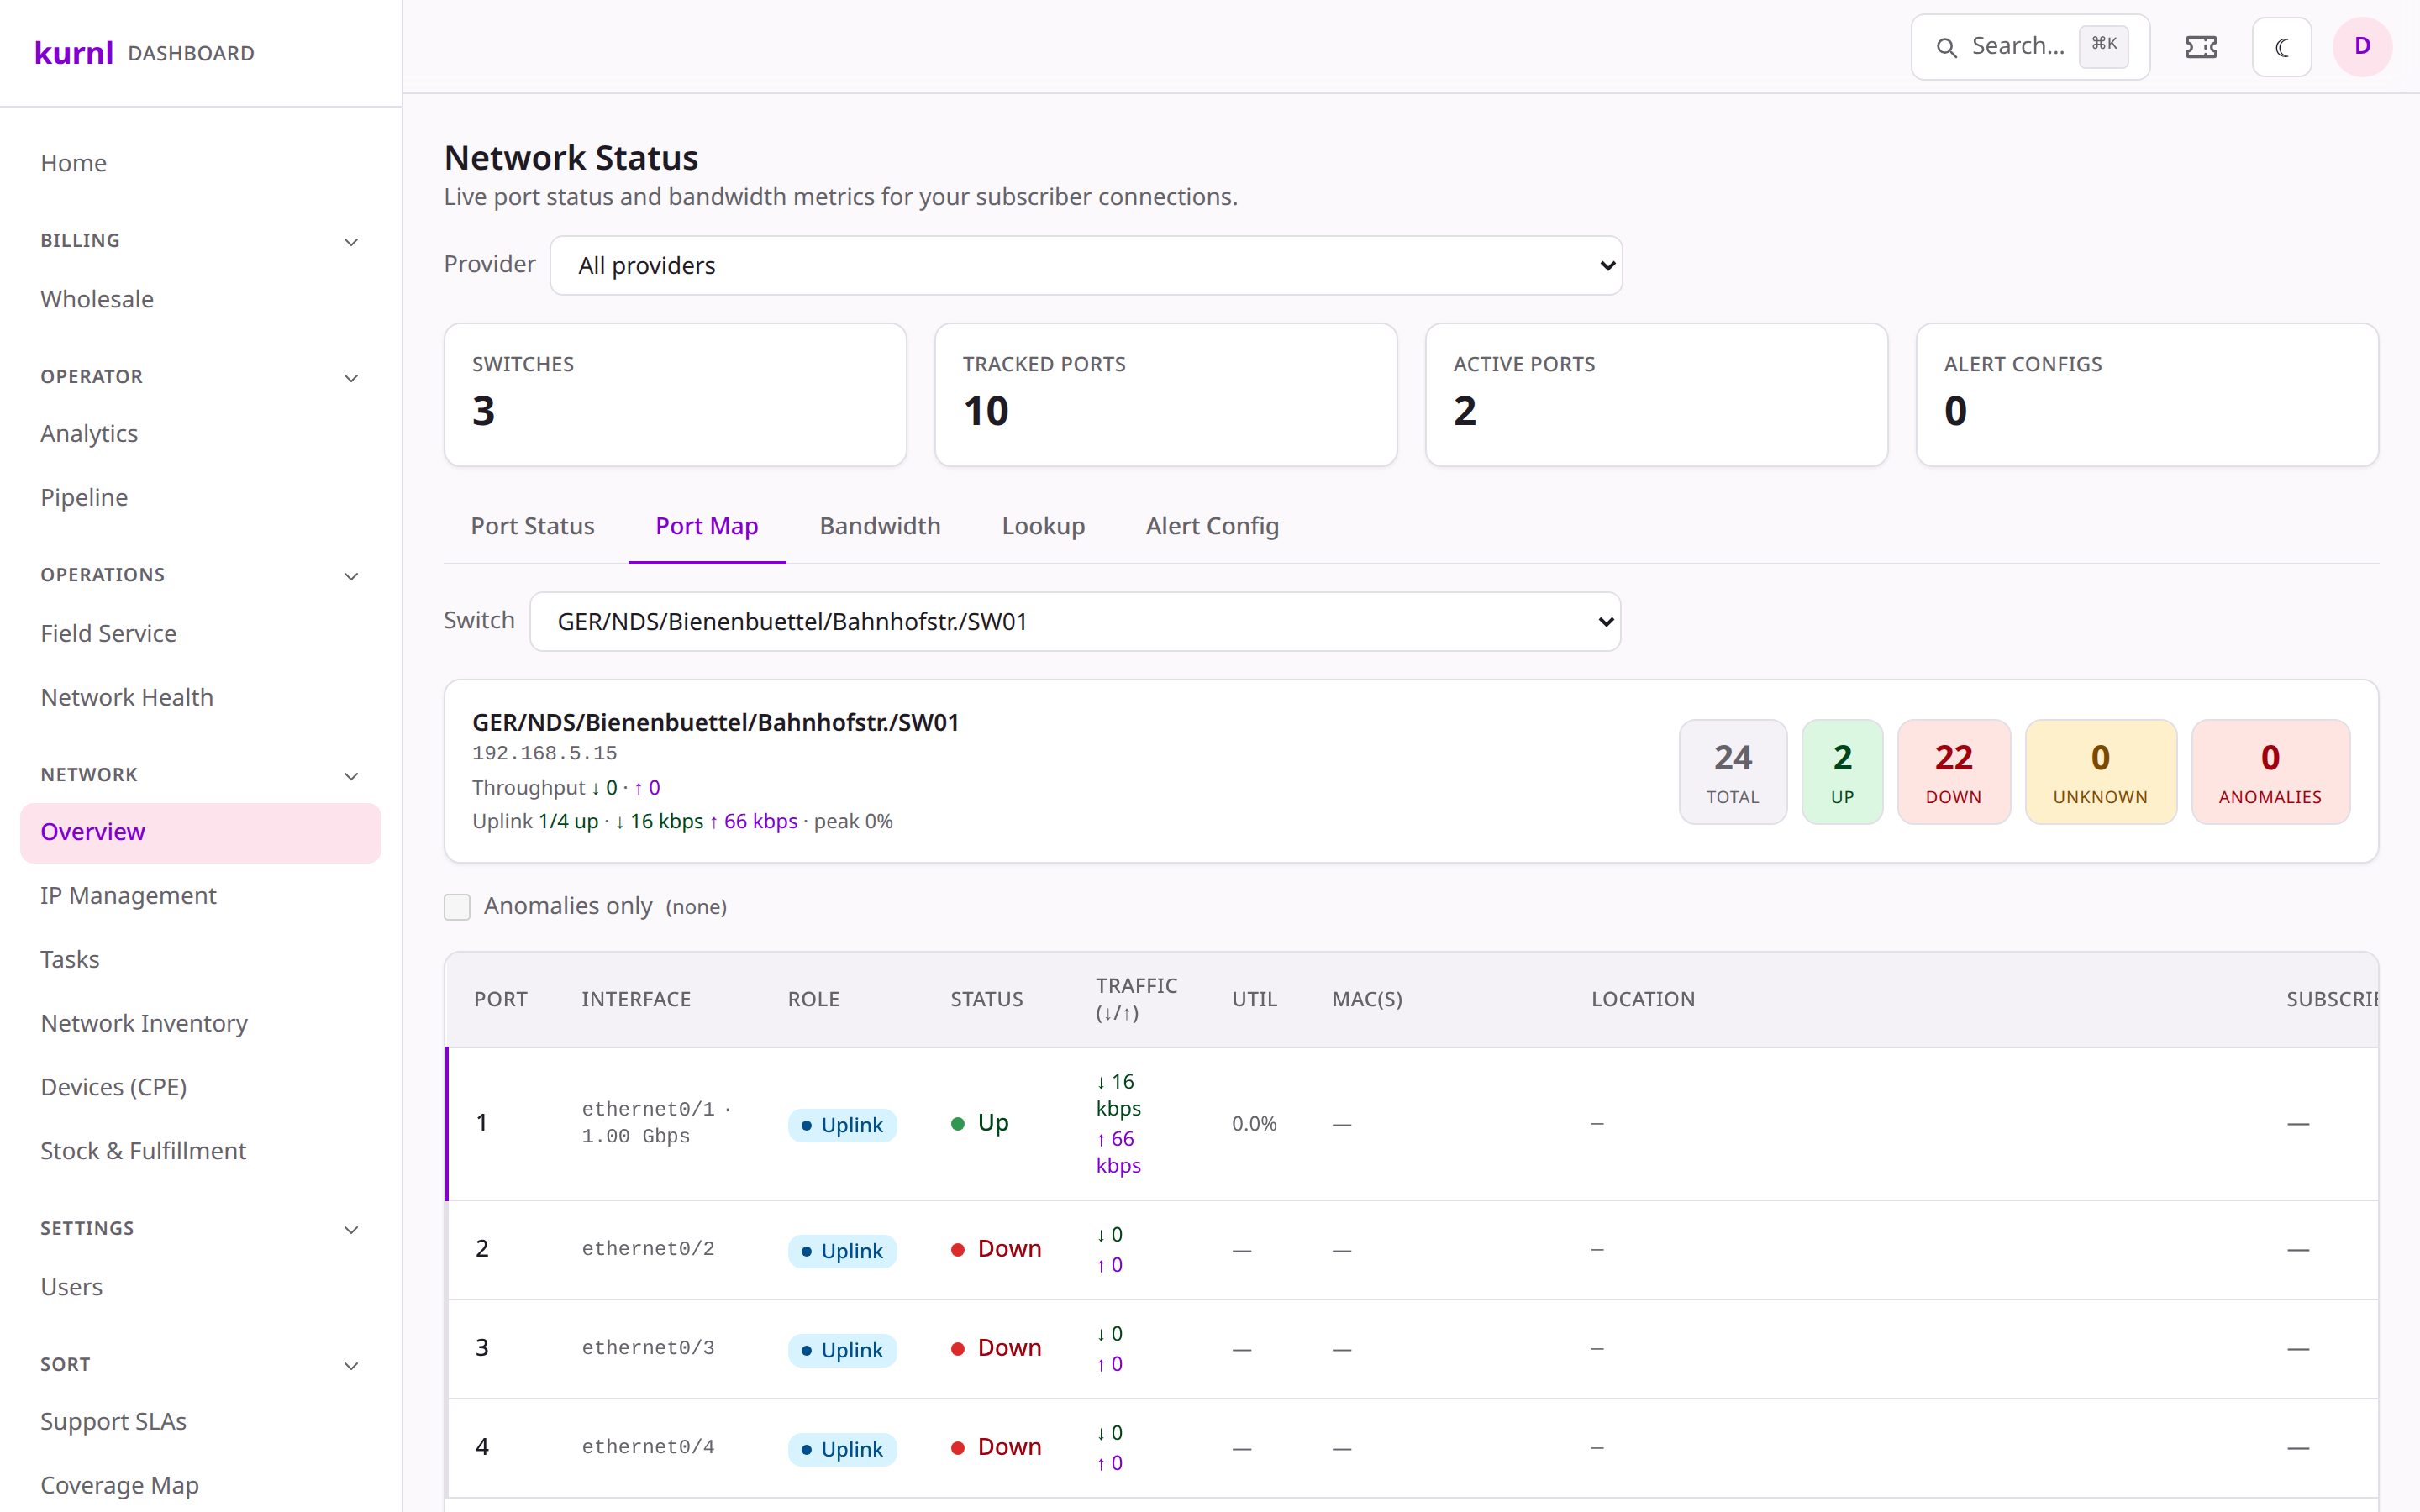Open IP Management page

tap(128, 895)
